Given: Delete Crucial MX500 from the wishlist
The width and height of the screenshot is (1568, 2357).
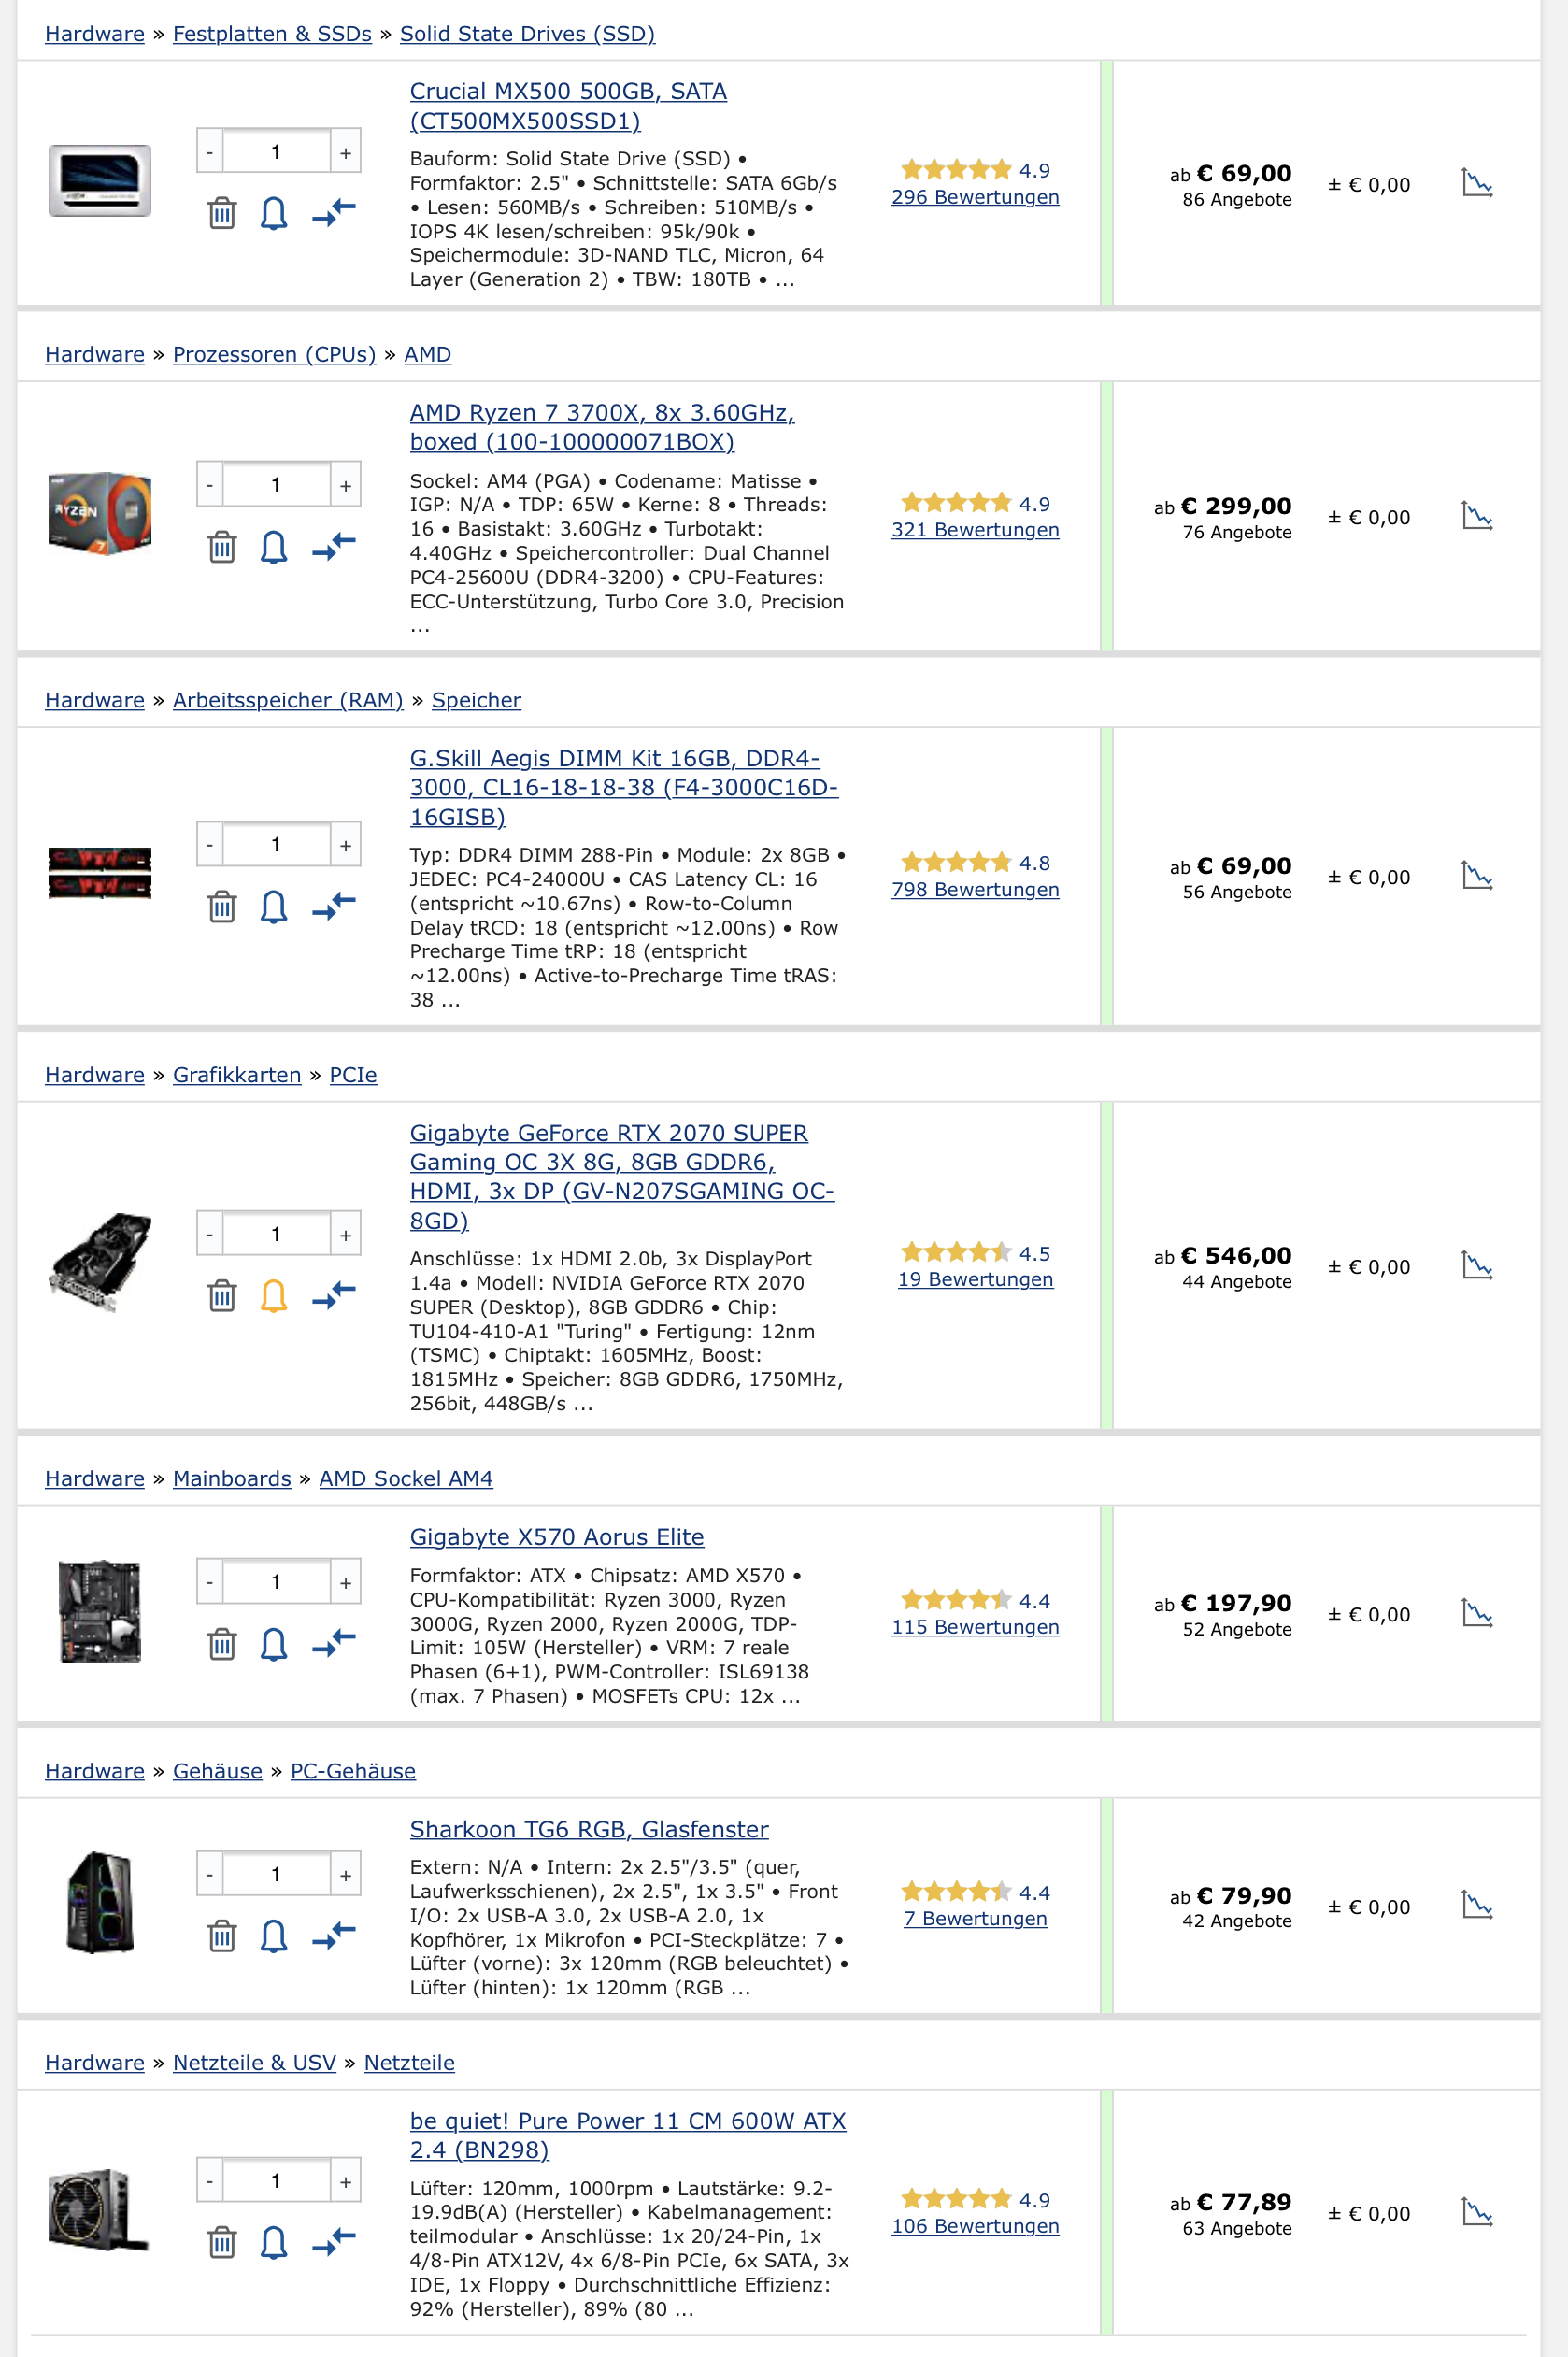Looking at the screenshot, I should pyautogui.click(x=222, y=213).
